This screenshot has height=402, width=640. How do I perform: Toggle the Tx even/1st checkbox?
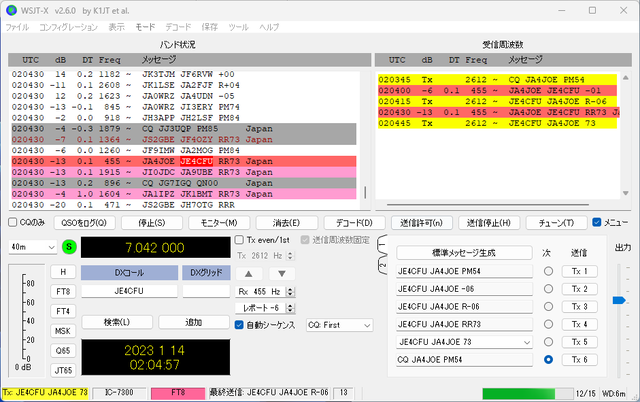pyautogui.click(x=240, y=240)
